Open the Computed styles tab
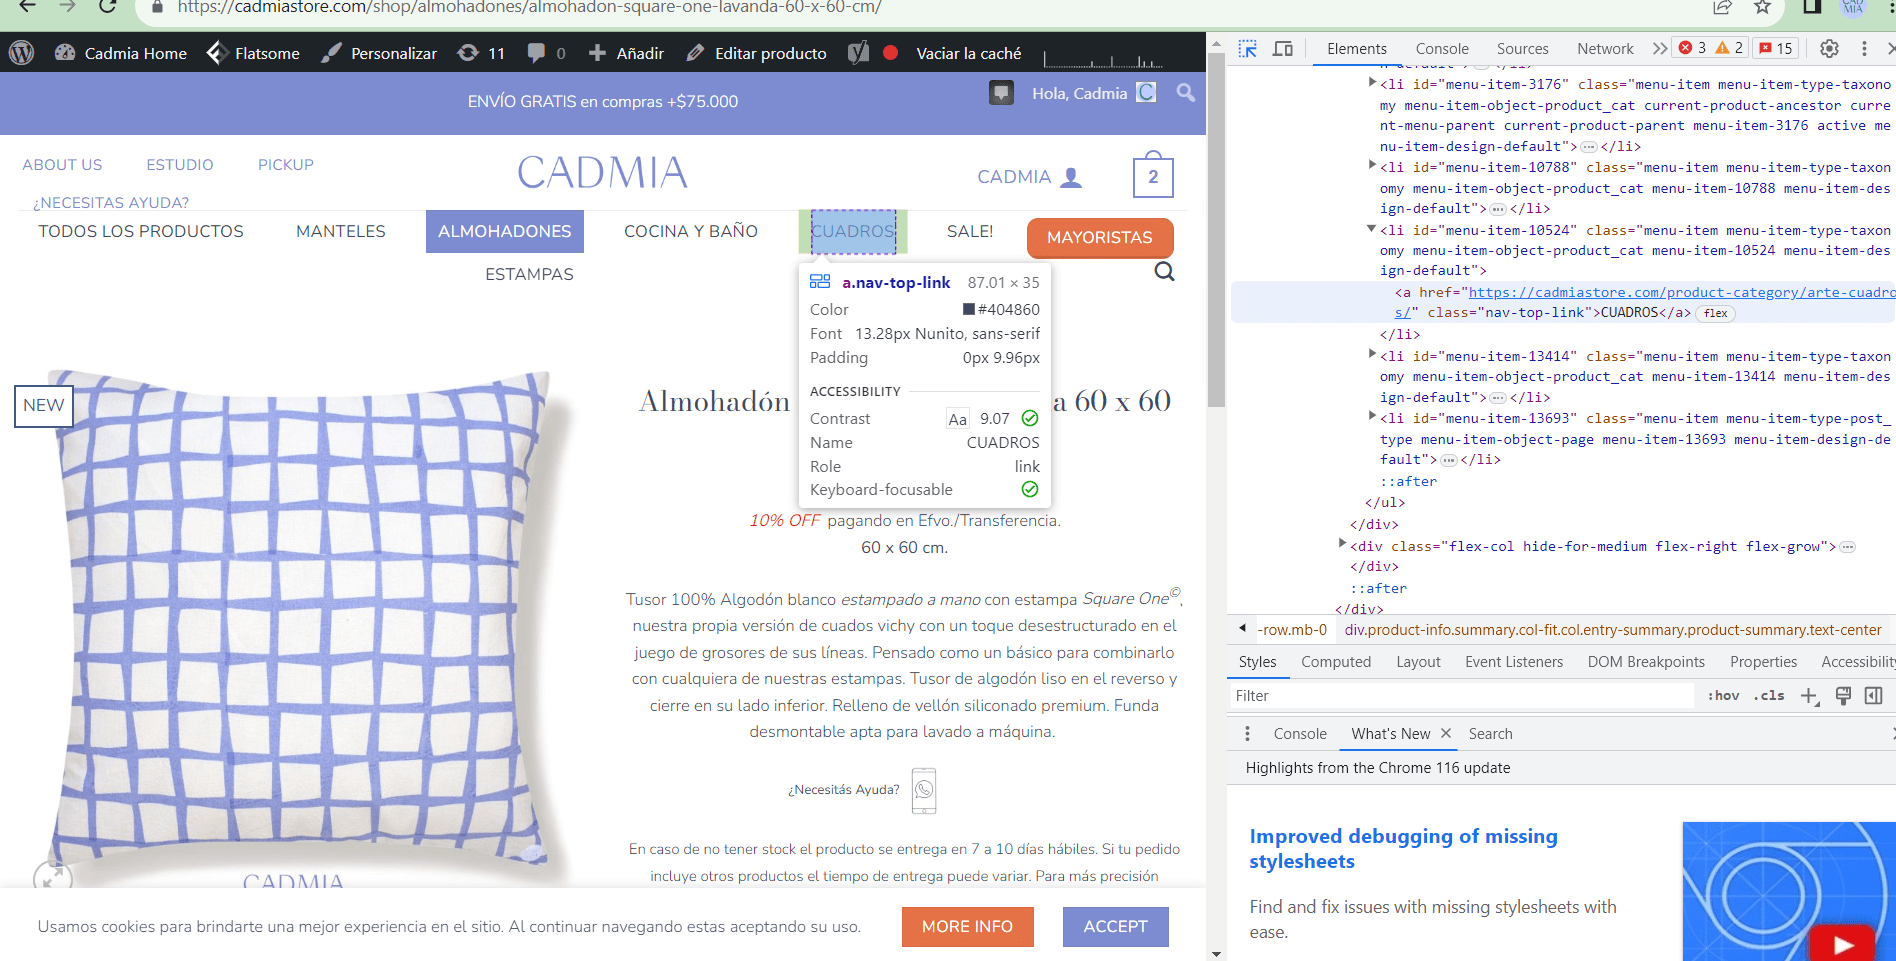This screenshot has width=1896, height=961. [x=1336, y=662]
